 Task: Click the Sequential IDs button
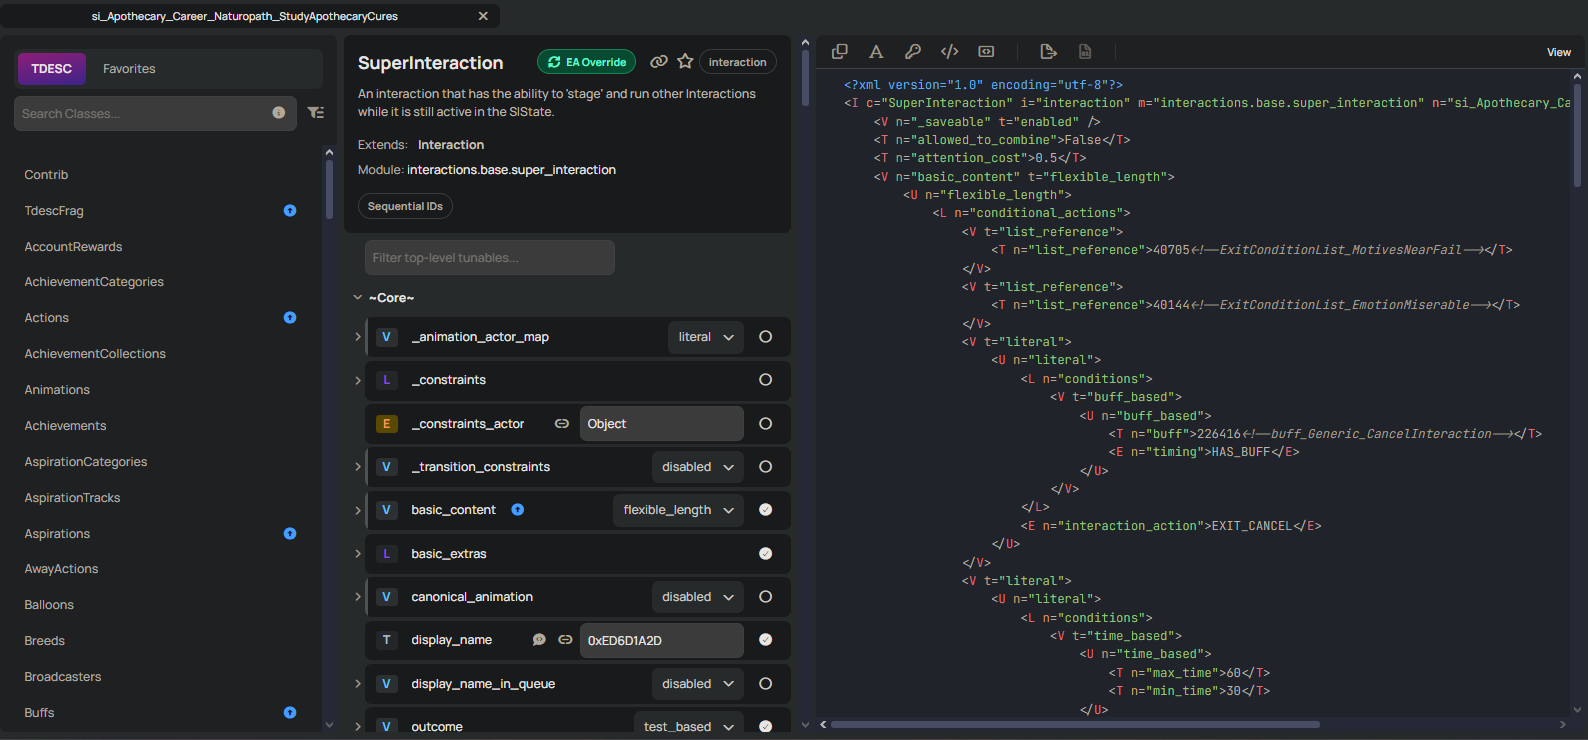tap(405, 206)
